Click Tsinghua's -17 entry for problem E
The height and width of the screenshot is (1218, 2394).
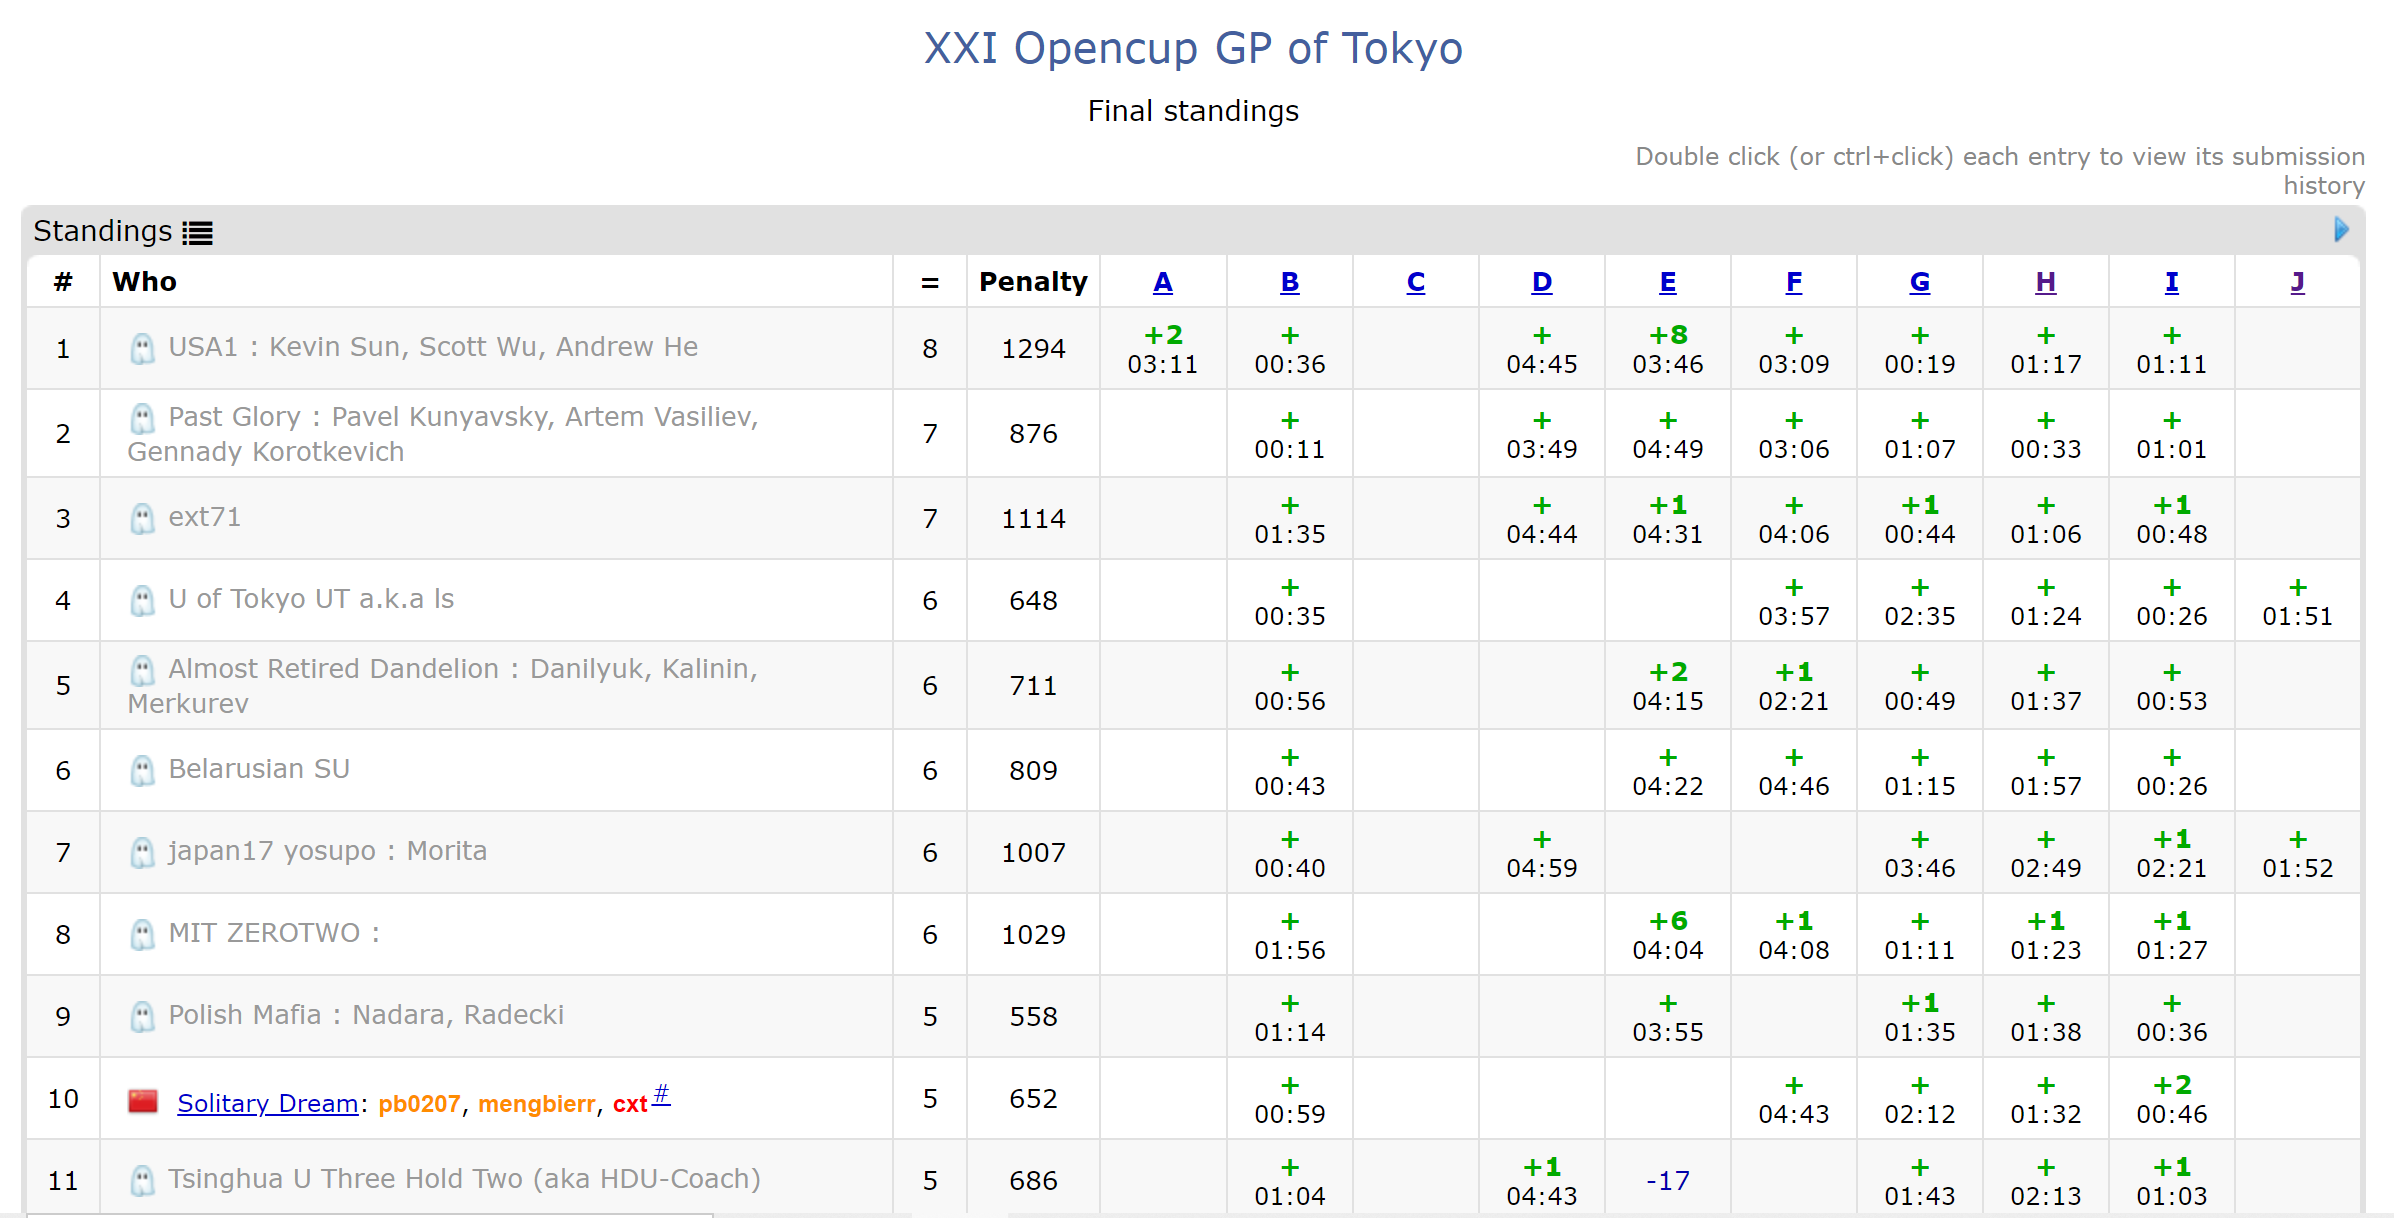tap(1667, 1181)
